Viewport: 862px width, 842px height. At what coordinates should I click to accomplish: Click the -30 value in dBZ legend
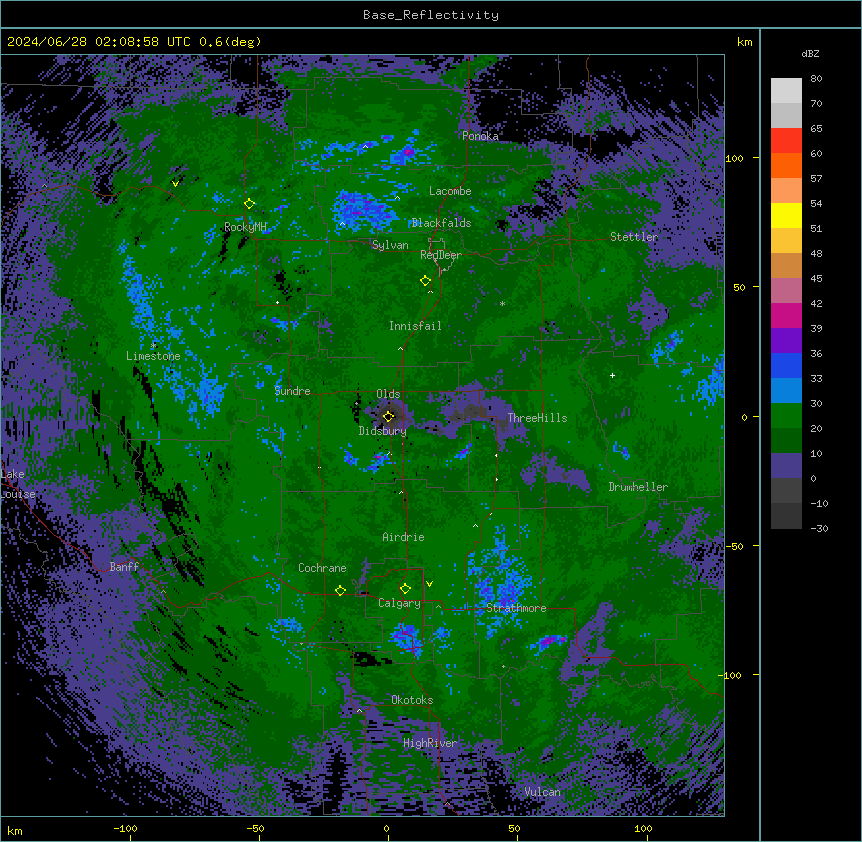pyautogui.click(x=819, y=529)
